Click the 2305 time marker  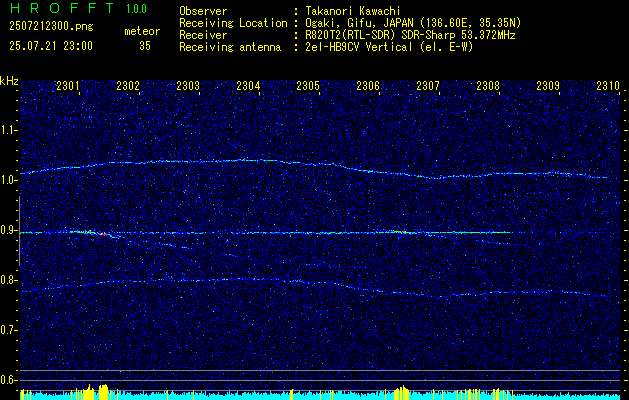[308, 85]
